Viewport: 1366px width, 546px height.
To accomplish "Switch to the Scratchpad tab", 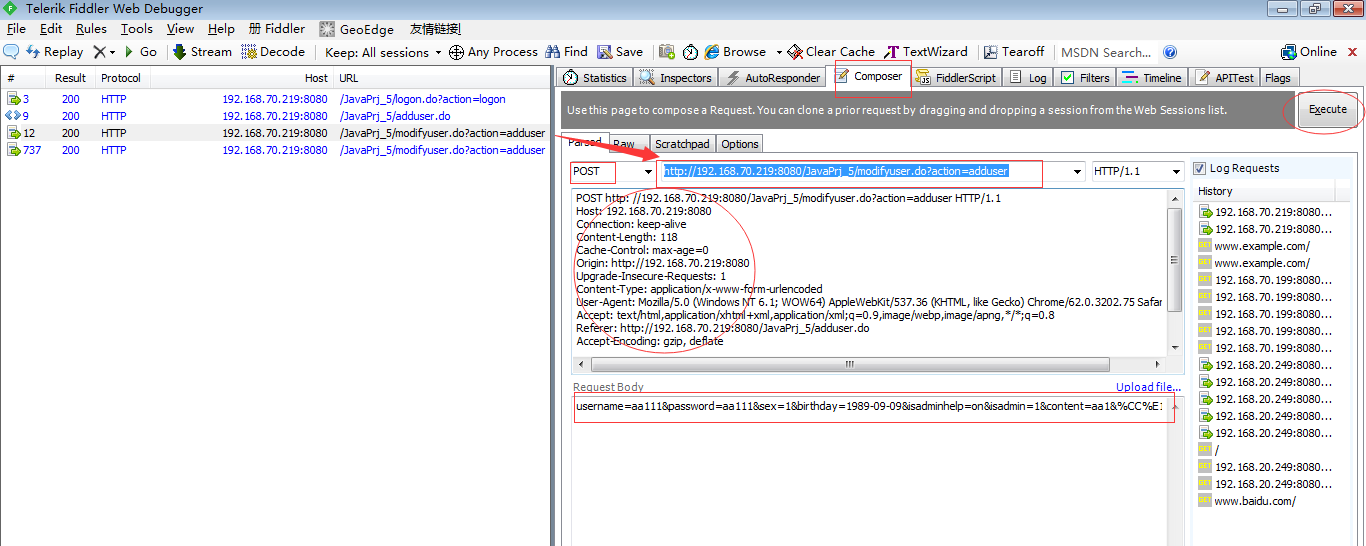I will click(681, 144).
